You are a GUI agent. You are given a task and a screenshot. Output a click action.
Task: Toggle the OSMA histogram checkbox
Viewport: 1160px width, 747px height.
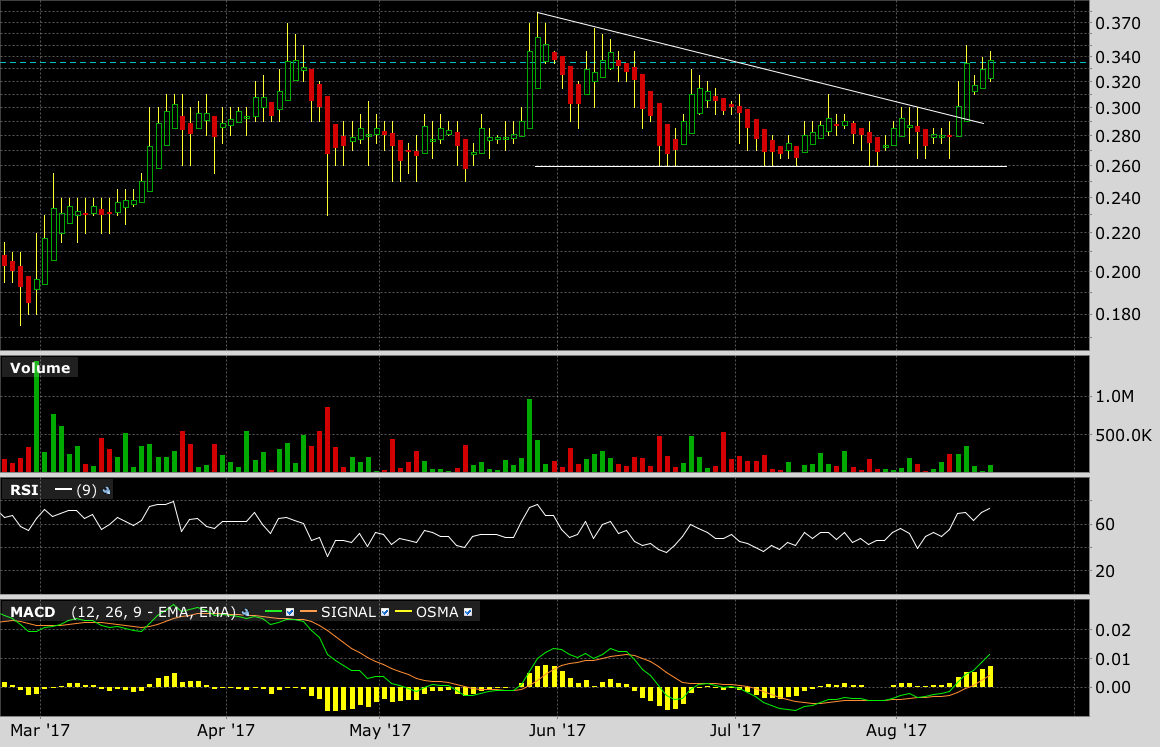pyautogui.click(x=468, y=612)
